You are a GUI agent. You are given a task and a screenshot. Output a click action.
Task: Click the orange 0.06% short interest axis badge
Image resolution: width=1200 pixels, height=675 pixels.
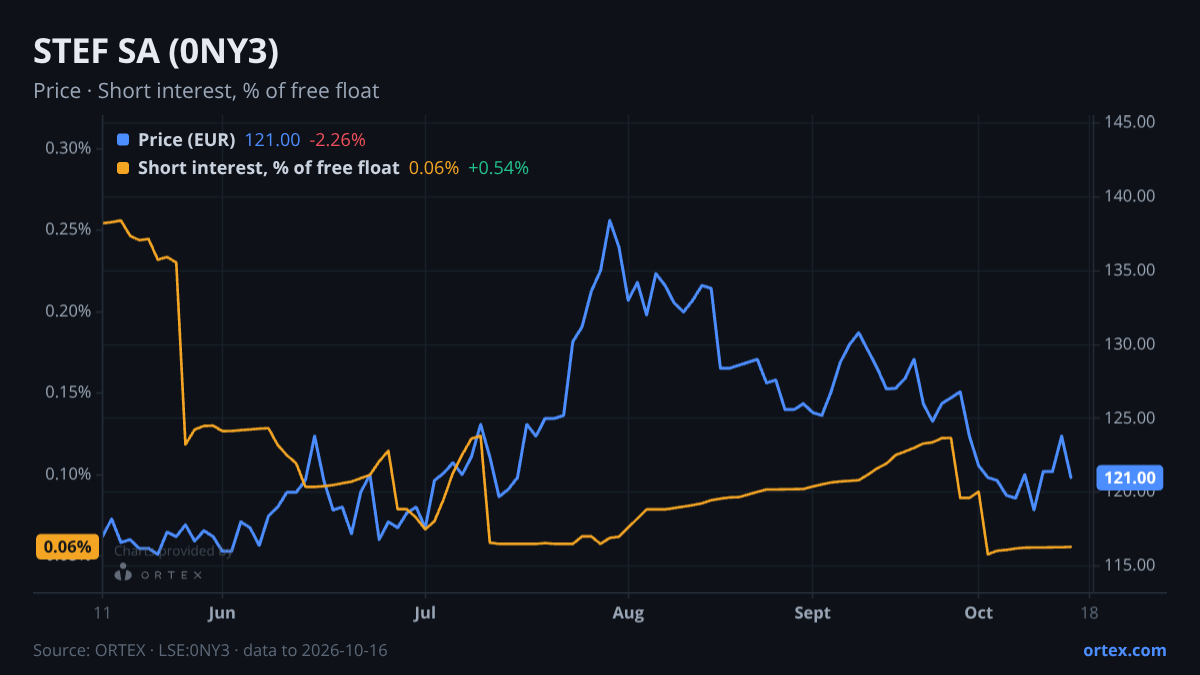[67, 547]
